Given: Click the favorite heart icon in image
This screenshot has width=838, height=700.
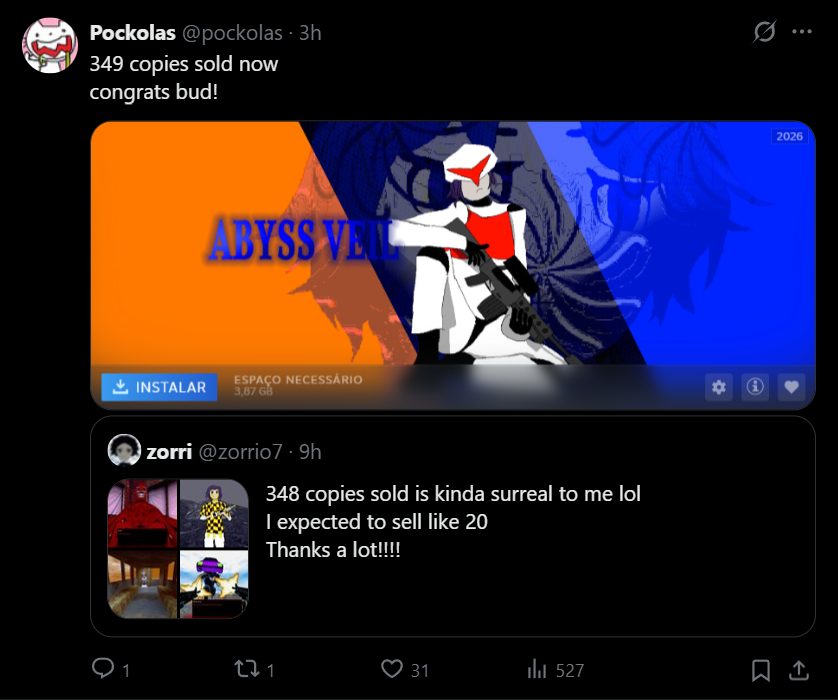Looking at the screenshot, I should [792, 387].
